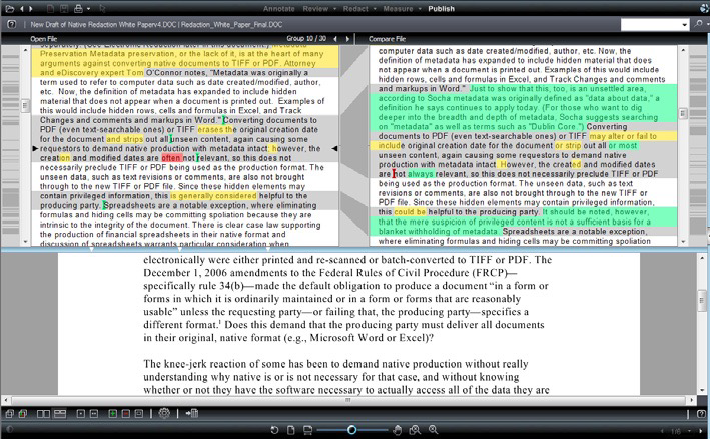Go to next document arrow in top toolbar
This screenshot has width=710, height=439.
point(31,8)
